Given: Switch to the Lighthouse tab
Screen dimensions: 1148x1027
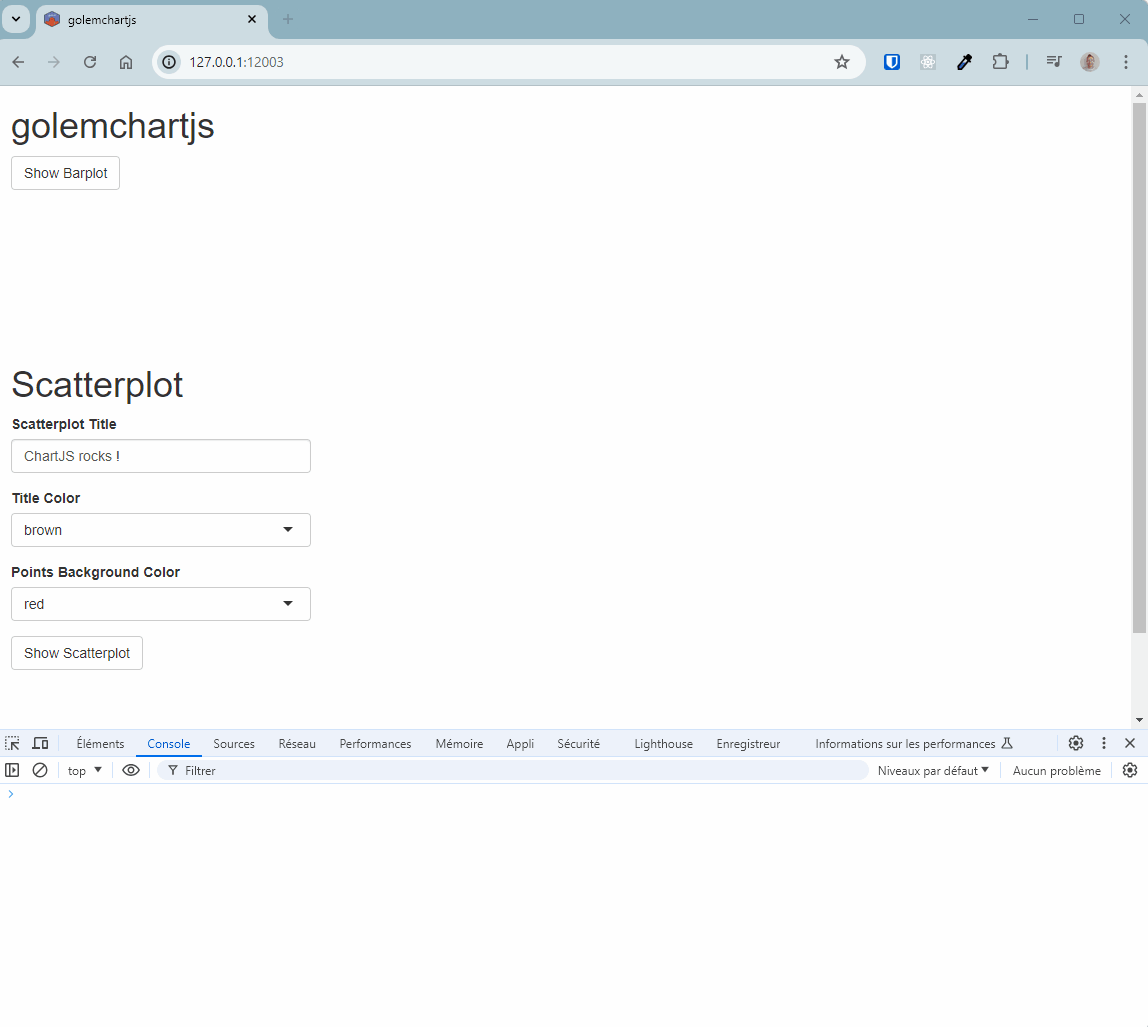Looking at the screenshot, I should tap(663, 744).
